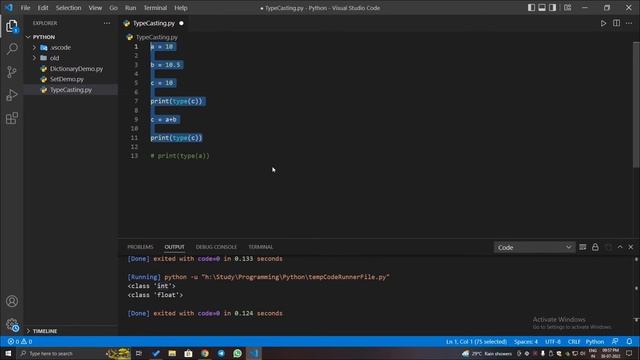
Task: Customize layout icon in title bar
Action: tap(567, 8)
